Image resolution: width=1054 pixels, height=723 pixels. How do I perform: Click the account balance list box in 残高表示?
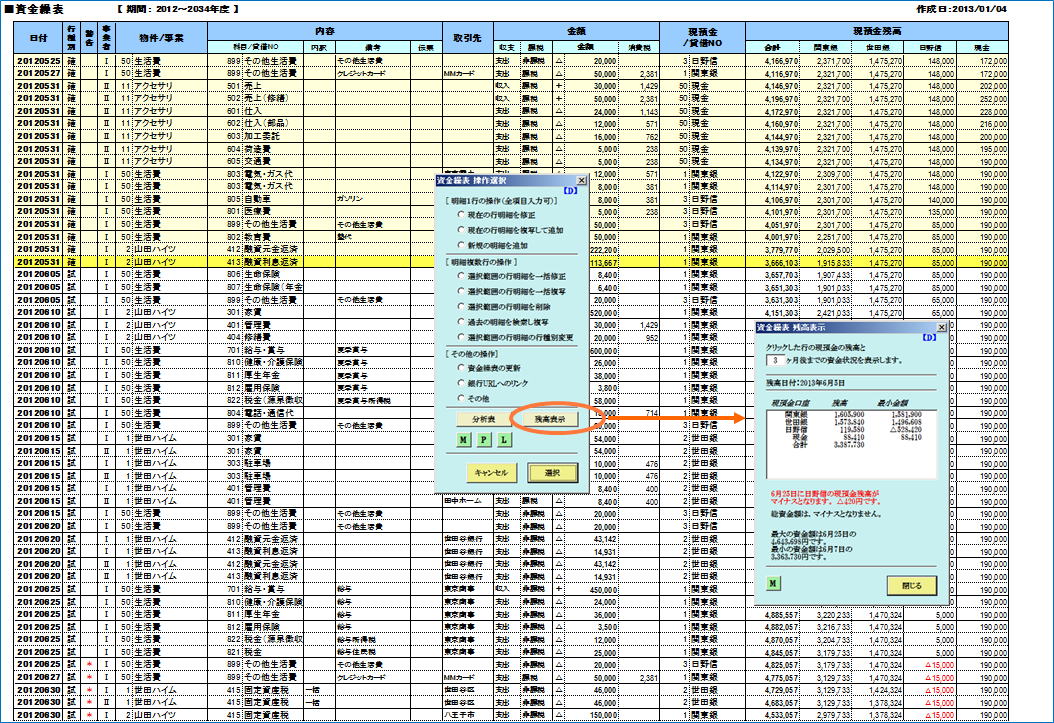tap(852, 443)
